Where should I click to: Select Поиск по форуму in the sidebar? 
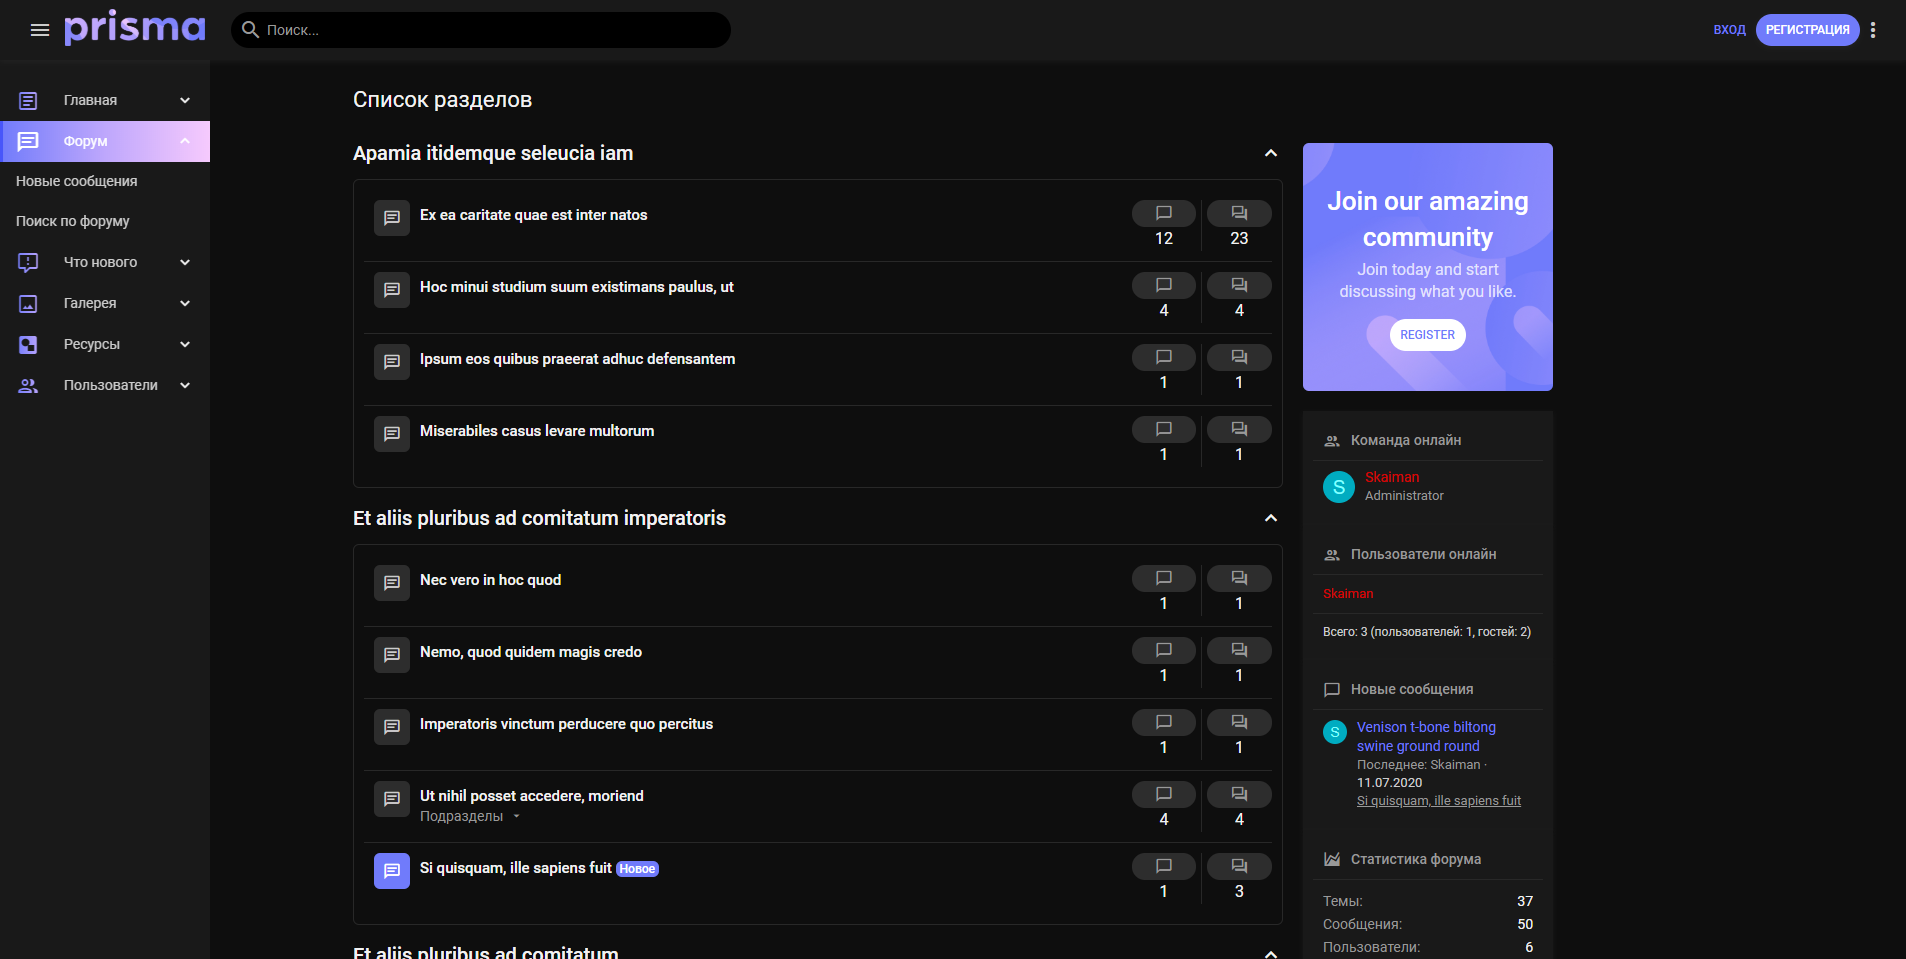pos(73,221)
